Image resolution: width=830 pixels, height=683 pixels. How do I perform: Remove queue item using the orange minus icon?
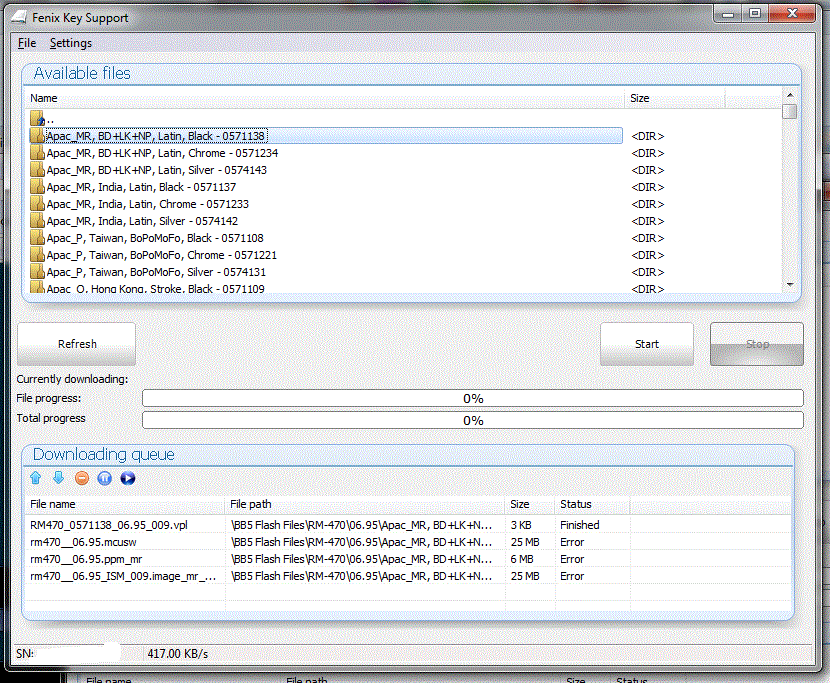pyautogui.click(x=82, y=478)
